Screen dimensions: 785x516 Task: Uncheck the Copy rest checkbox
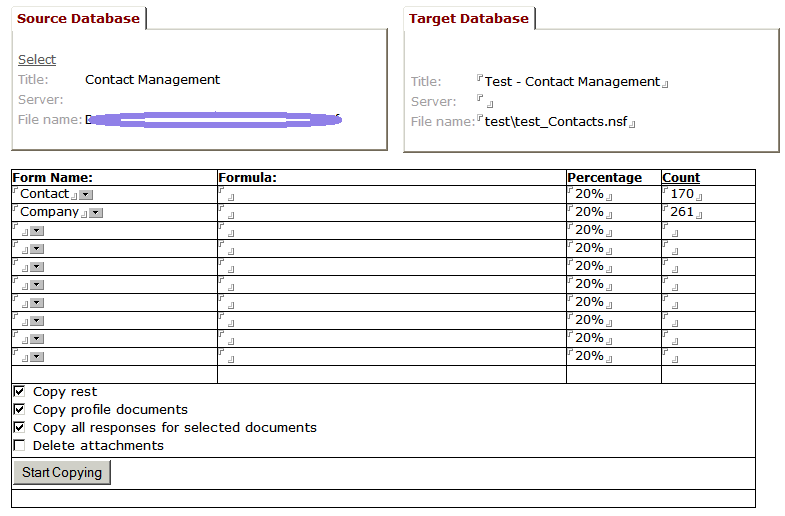(x=20, y=391)
